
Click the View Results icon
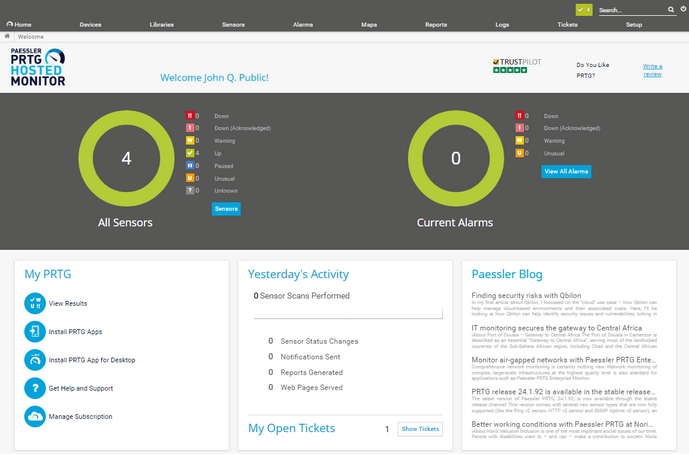34,302
